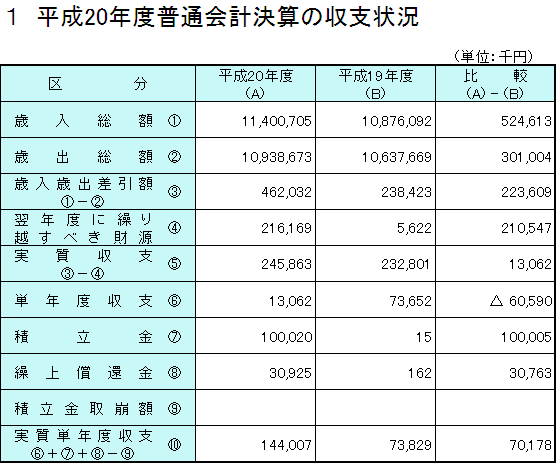This screenshot has height=463, width=556.
Task: Click the value 216,169
Action: click(287, 228)
